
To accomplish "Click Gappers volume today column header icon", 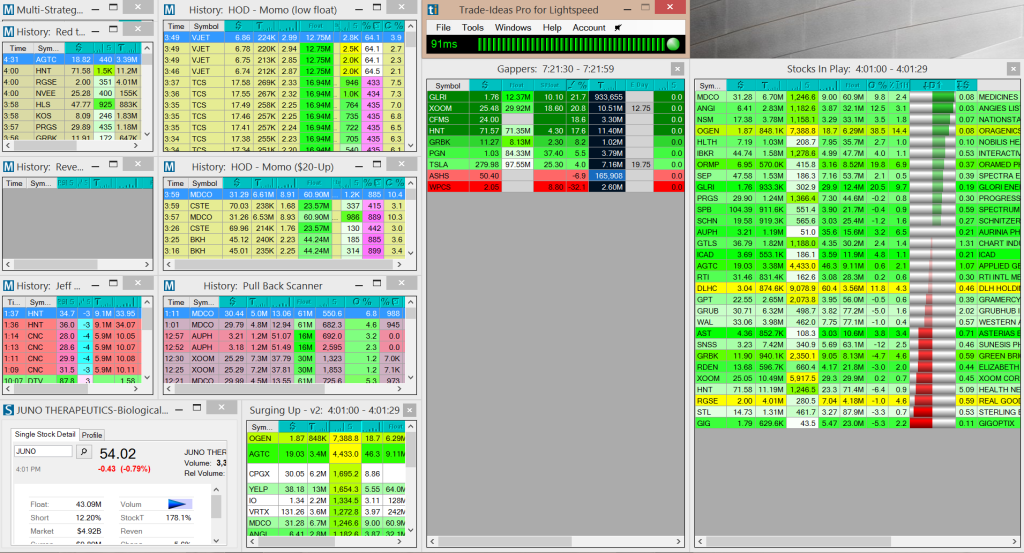I will 606,86.
